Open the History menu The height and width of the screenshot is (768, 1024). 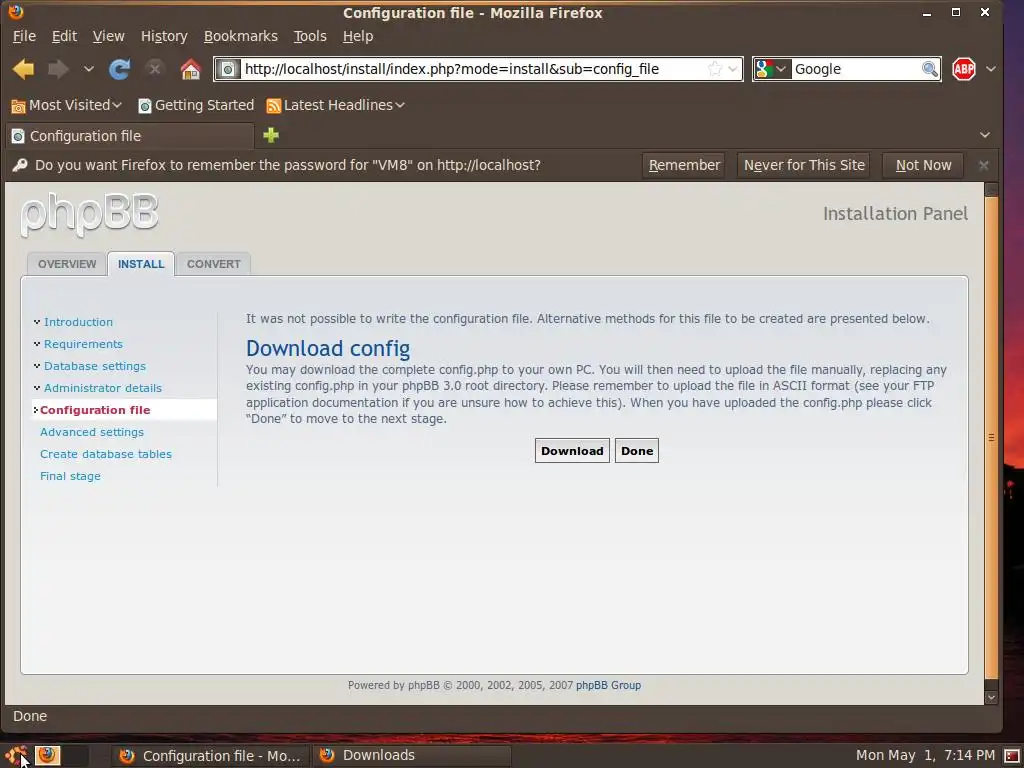[164, 36]
